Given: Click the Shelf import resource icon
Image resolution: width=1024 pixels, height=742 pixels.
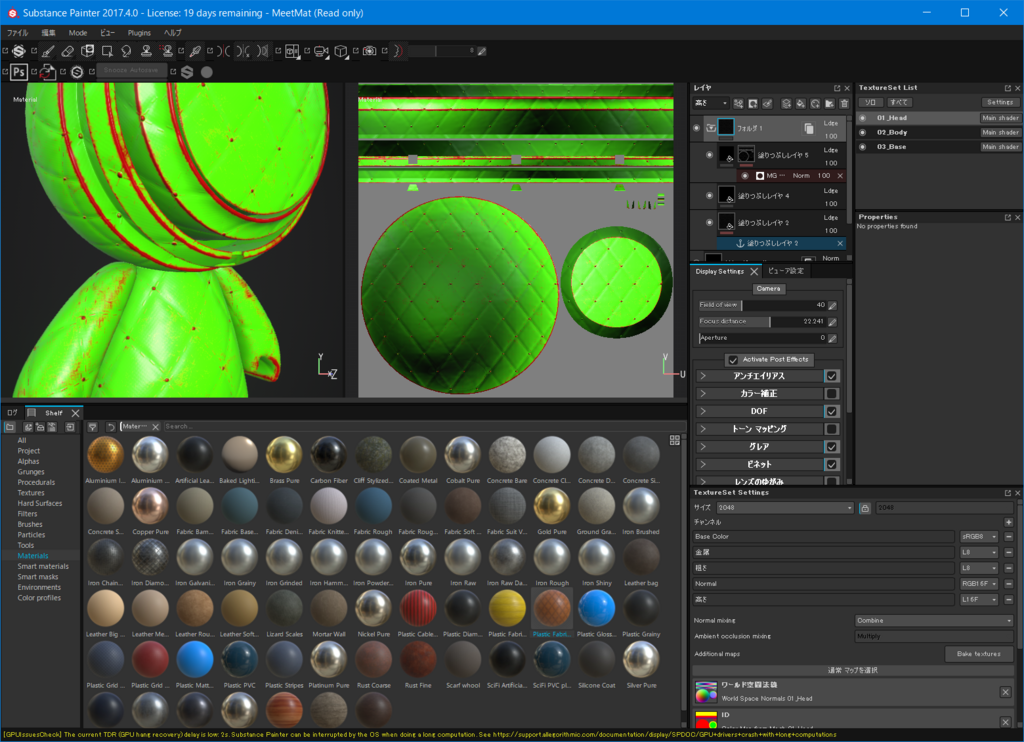Looking at the screenshot, I should click(70, 427).
